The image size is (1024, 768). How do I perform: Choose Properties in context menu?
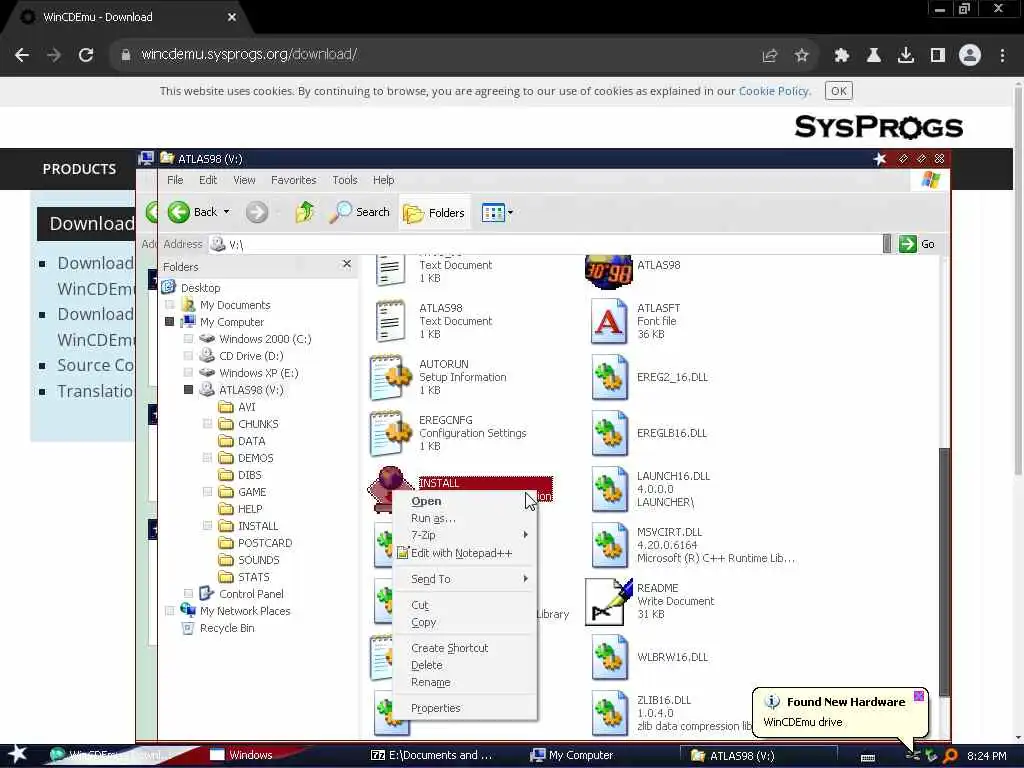[464, 708]
